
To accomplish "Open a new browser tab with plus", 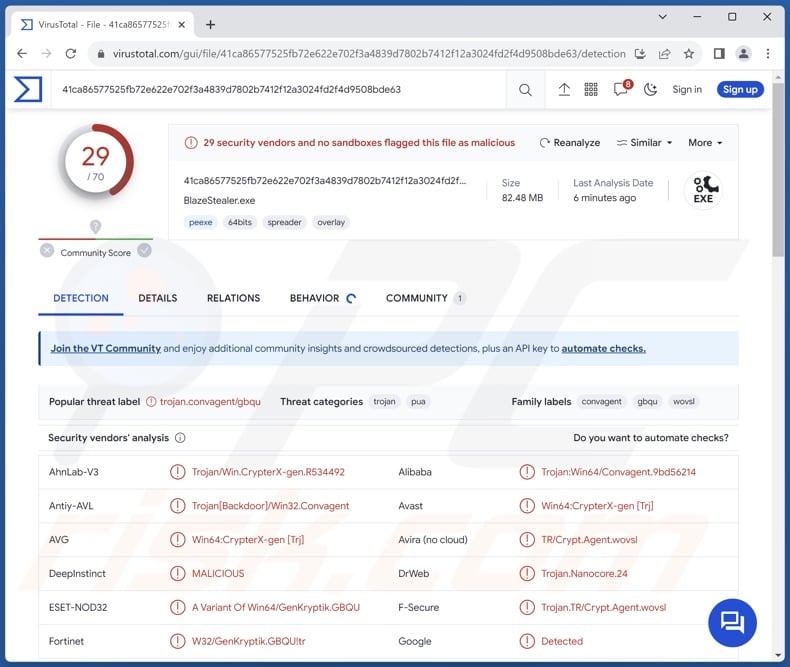I will tap(210, 25).
